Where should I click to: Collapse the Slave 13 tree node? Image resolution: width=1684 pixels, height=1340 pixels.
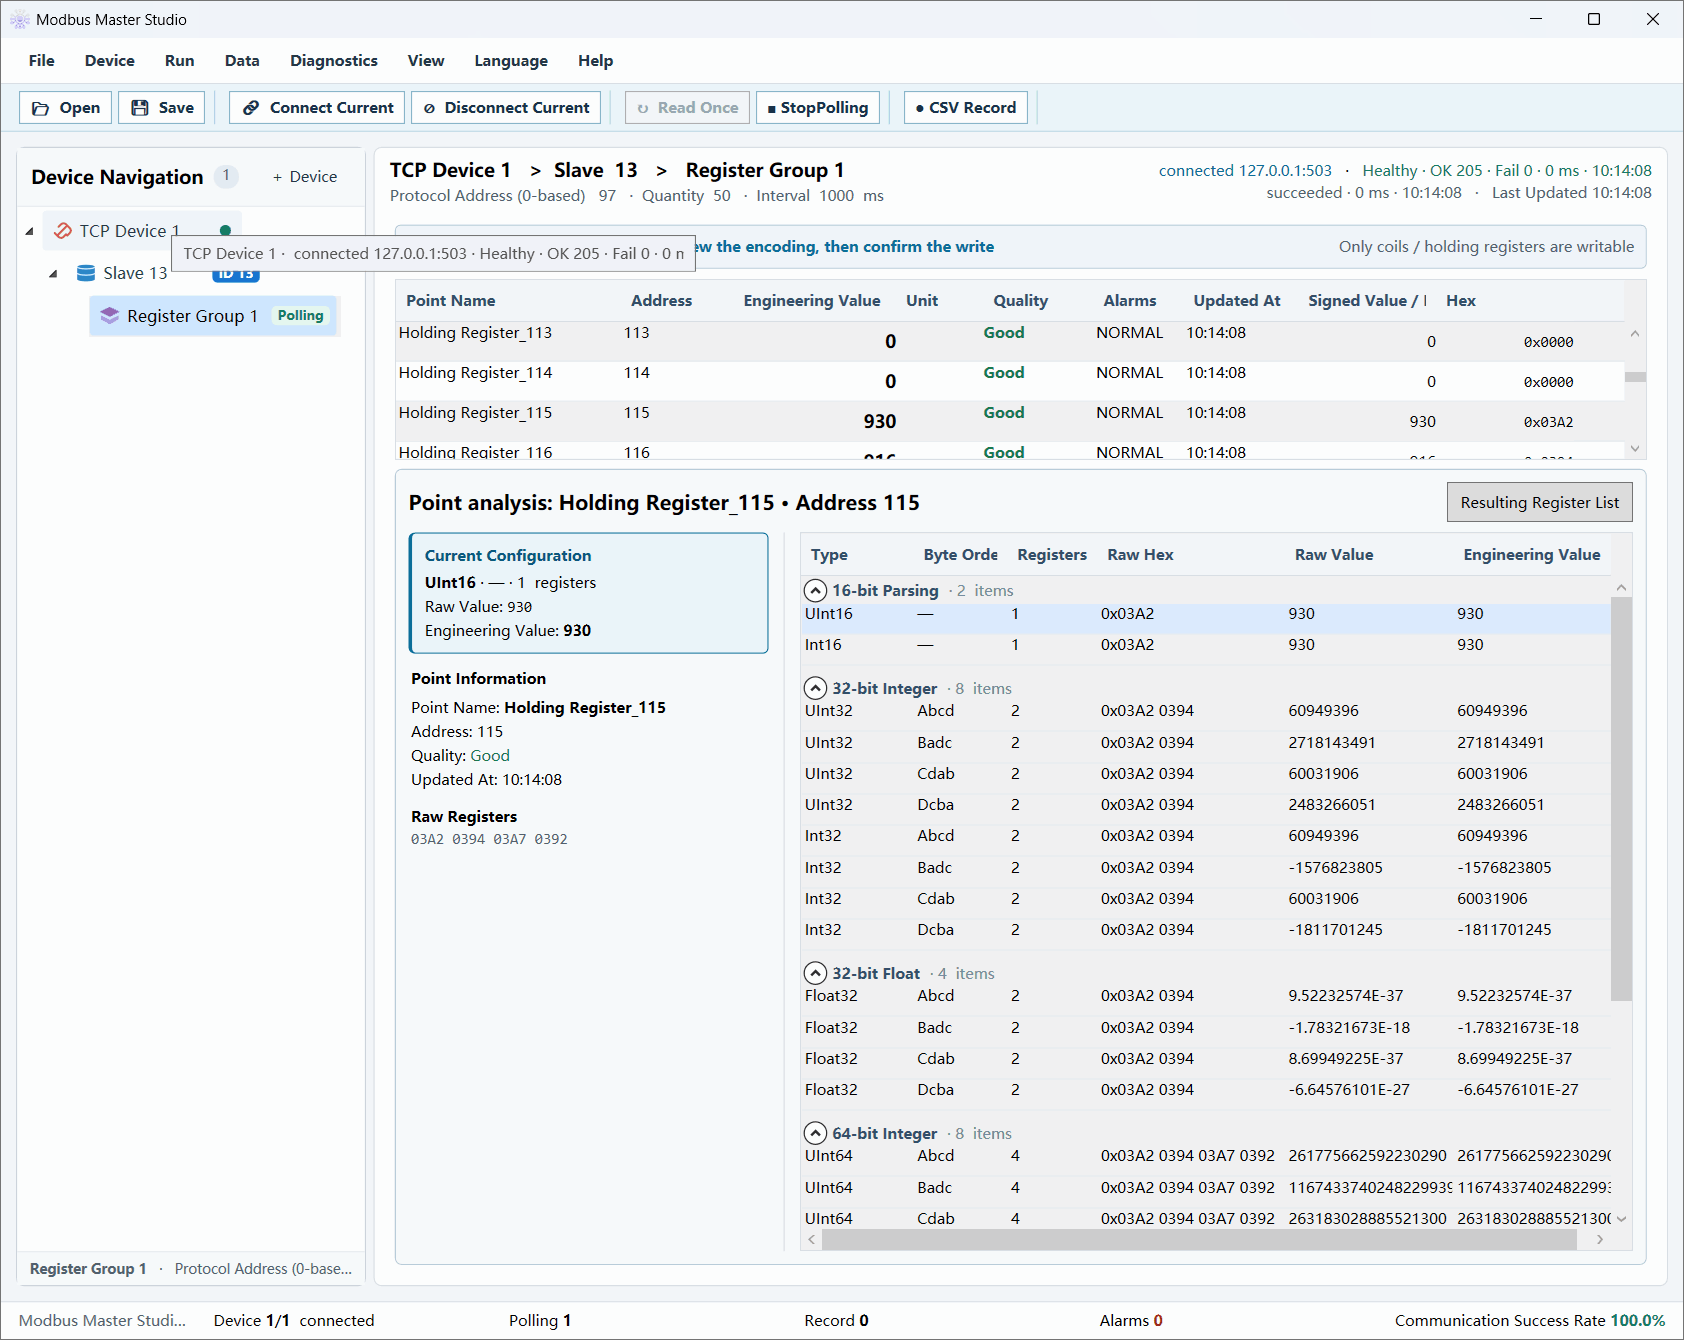click(x=53, y=273)
